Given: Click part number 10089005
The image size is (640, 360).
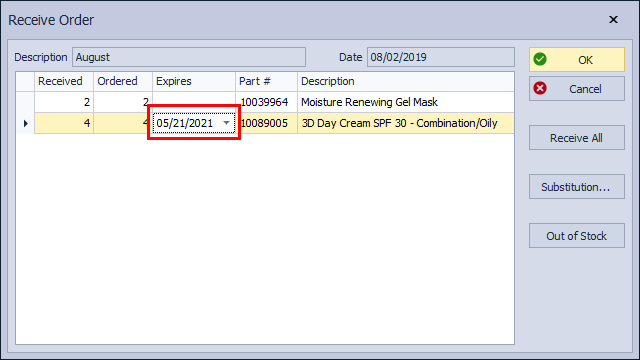Looking at the screenshot, I should (x=264, y=123).
